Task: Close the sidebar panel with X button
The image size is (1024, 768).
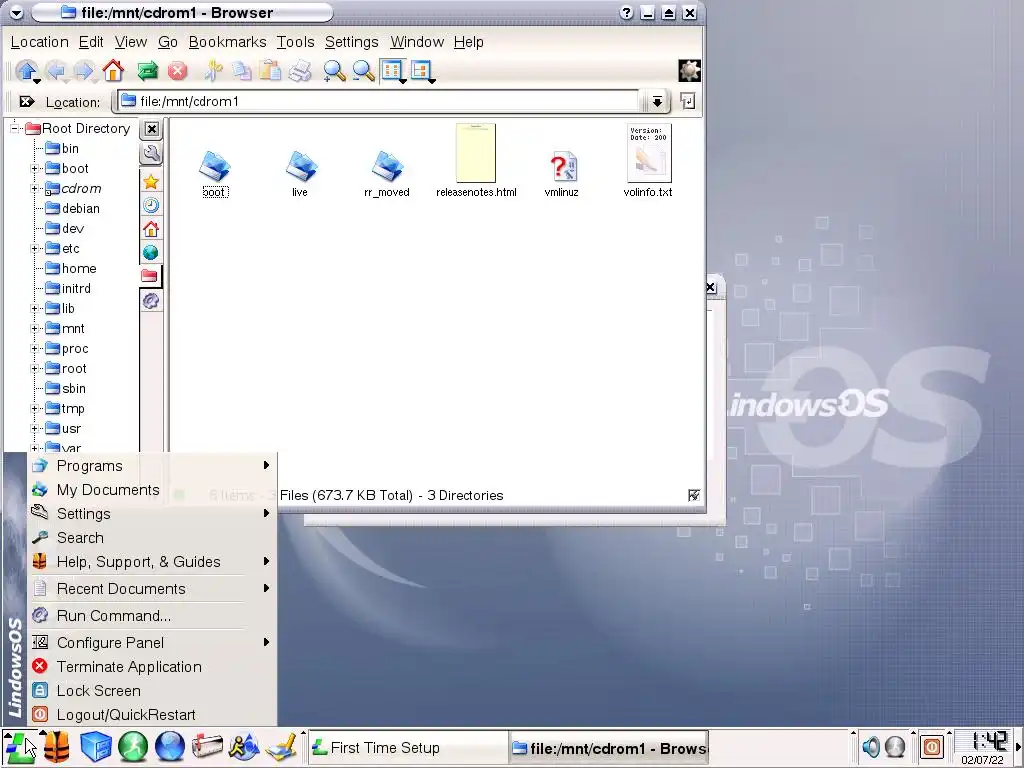Action: point(152,129)
